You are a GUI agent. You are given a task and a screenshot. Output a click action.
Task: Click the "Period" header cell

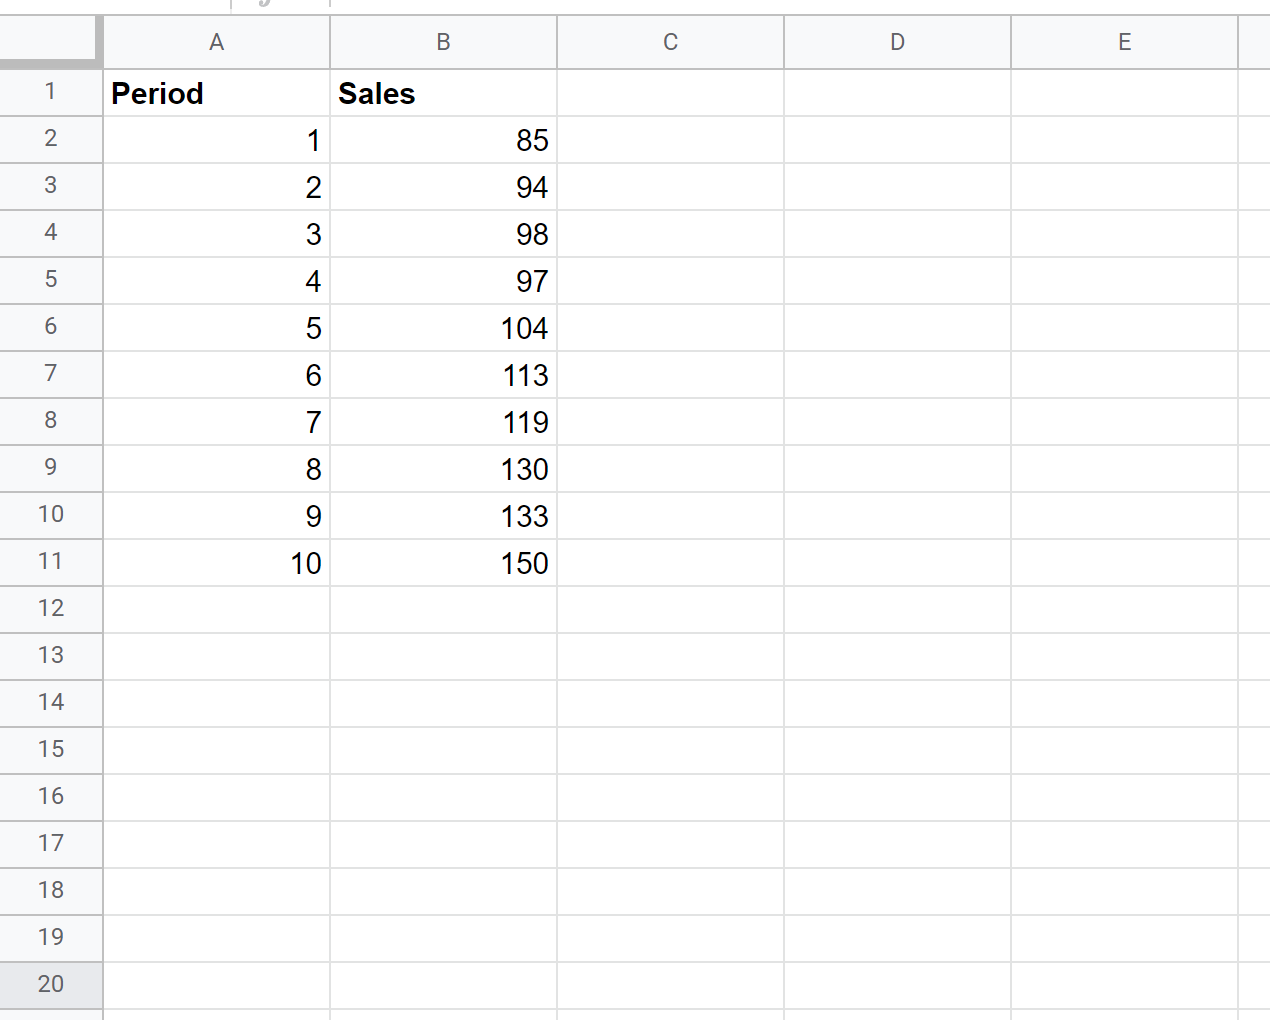[x=216, y=93]
